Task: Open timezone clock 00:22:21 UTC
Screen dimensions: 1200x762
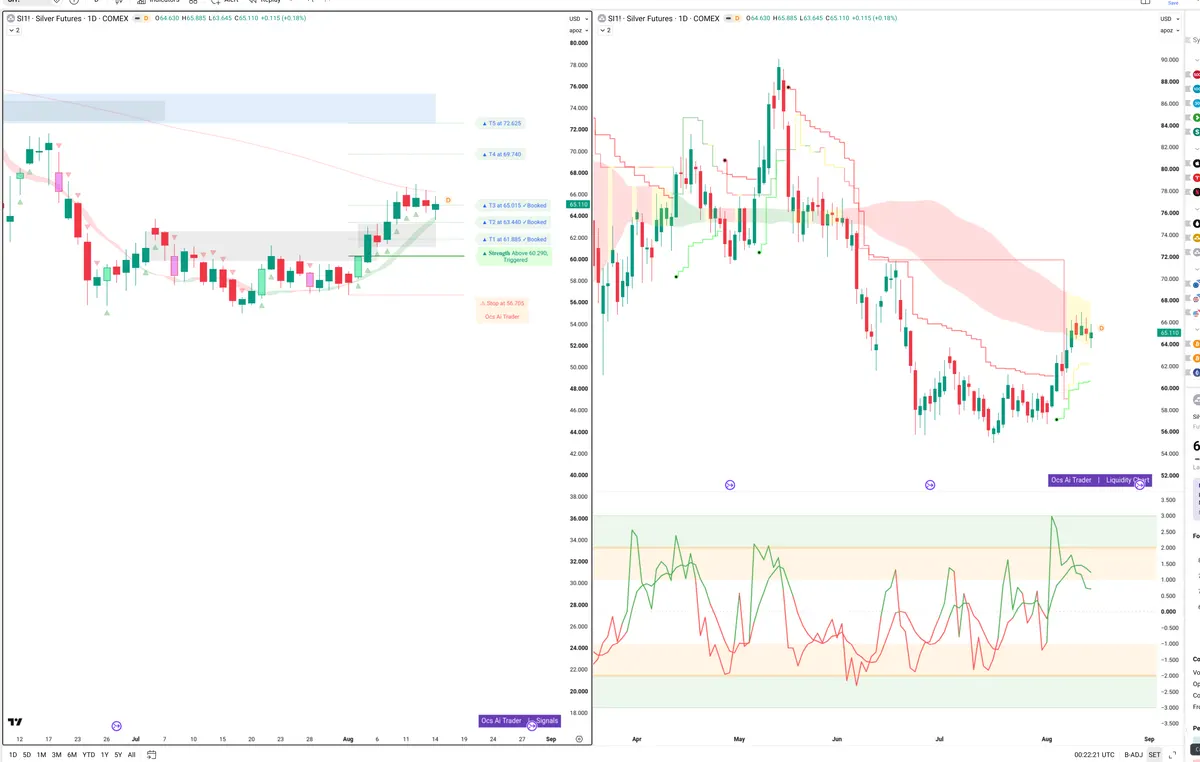Action: click(x=1094, y=755)
